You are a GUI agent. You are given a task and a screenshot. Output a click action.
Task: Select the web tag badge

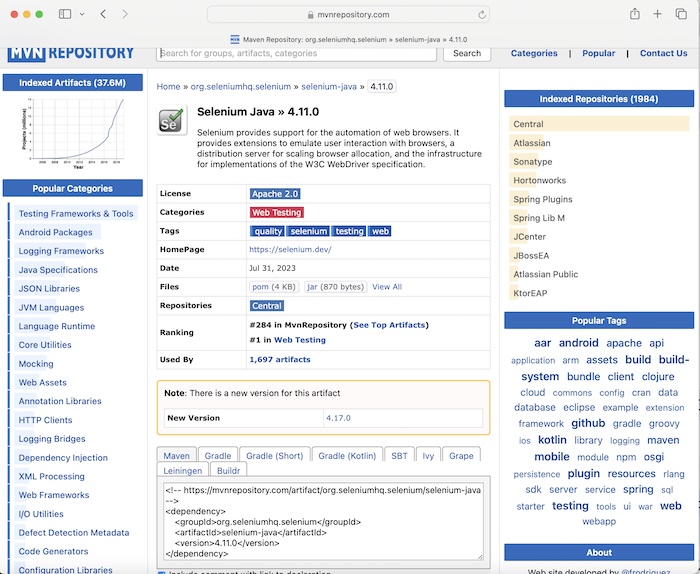(380, 231)
